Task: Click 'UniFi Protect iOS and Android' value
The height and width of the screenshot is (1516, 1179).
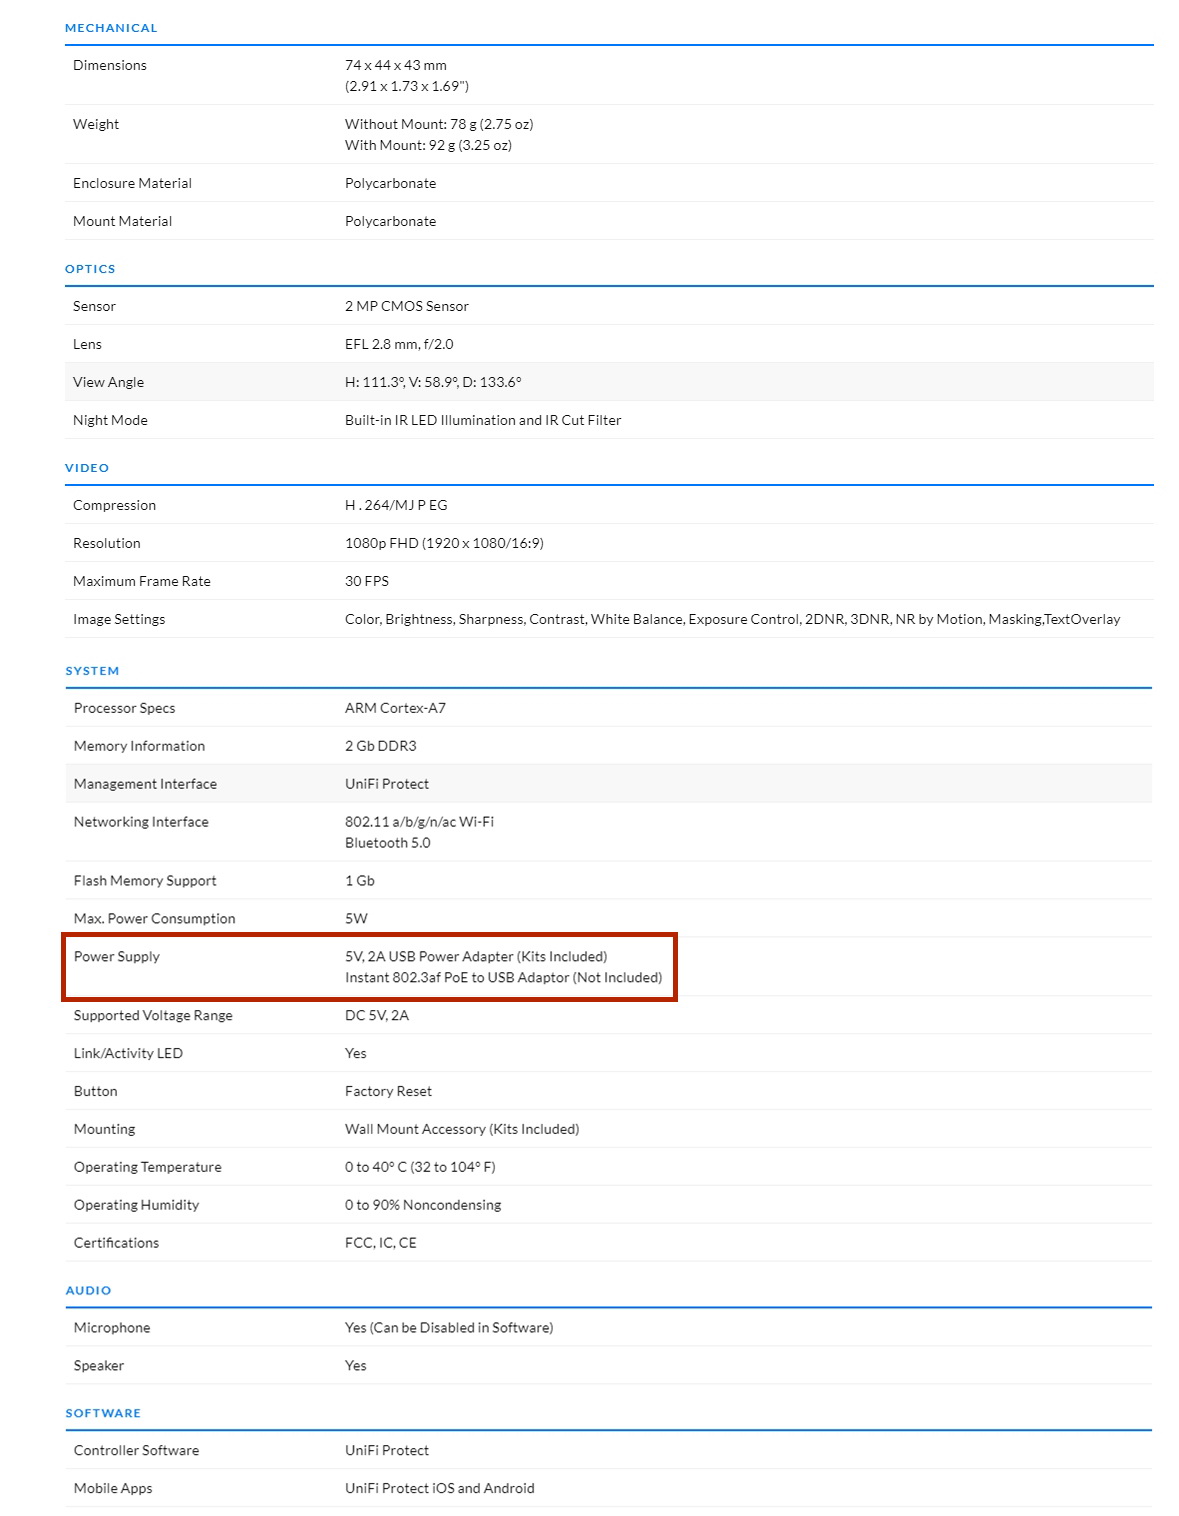Action: click(x=440, y=1490)
